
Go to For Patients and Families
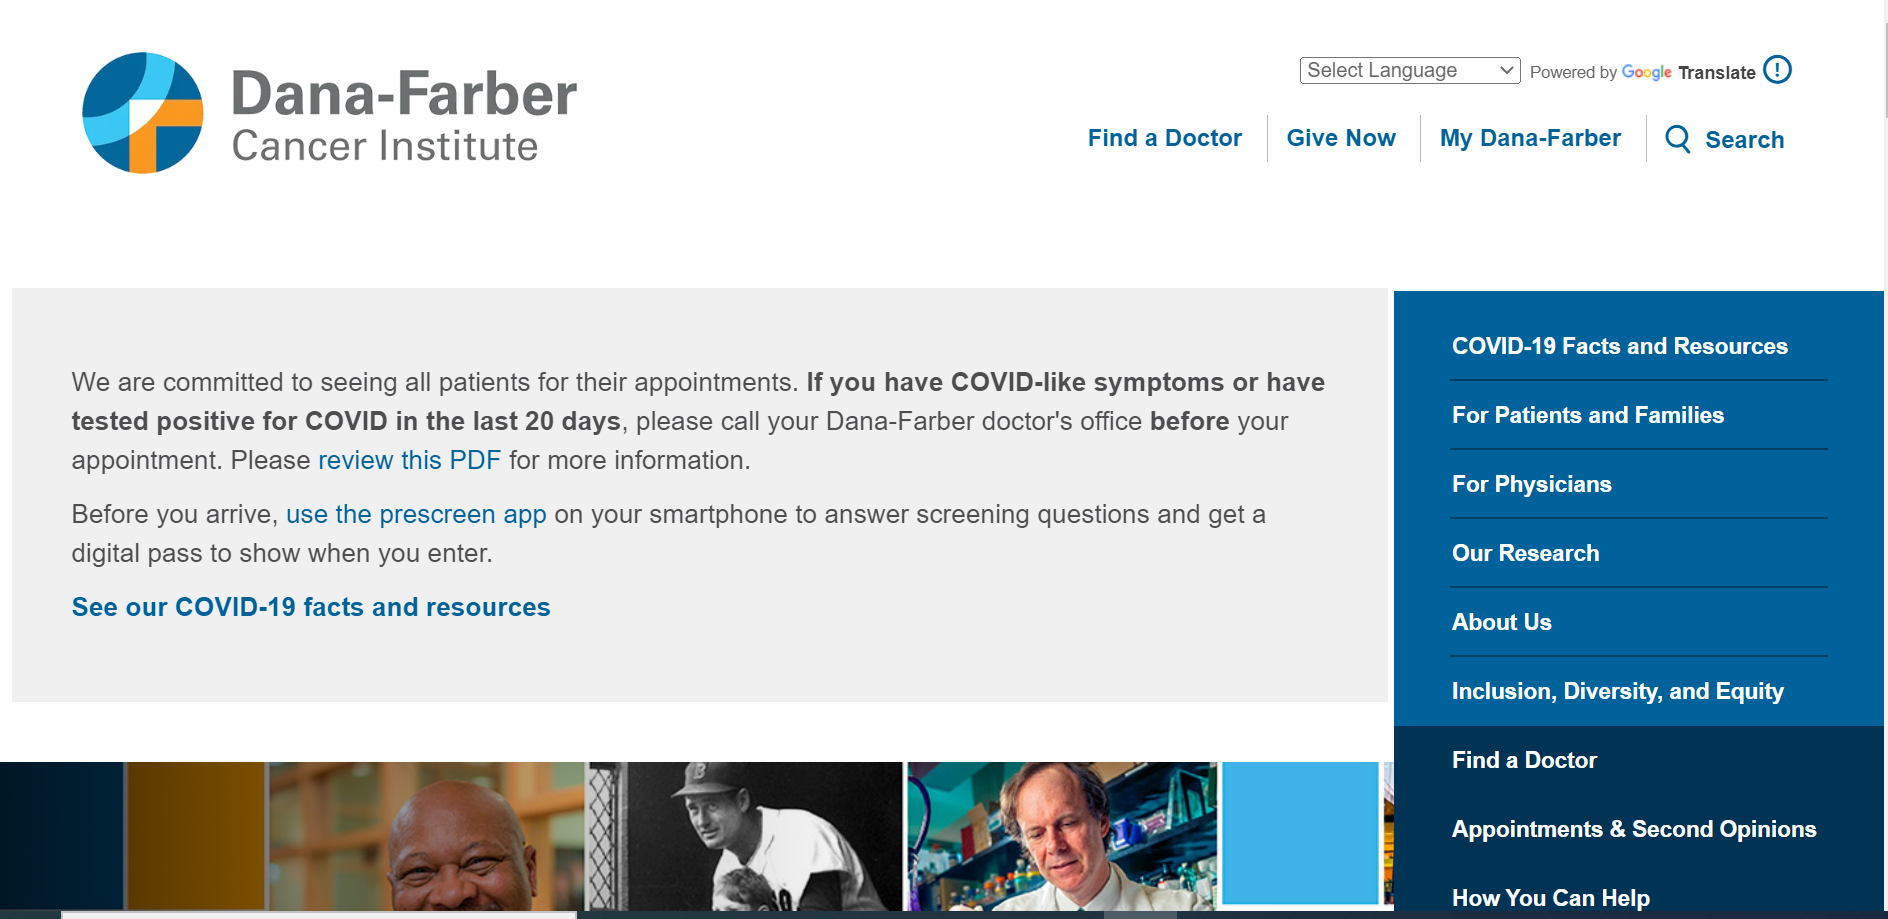pos(1587,415)
